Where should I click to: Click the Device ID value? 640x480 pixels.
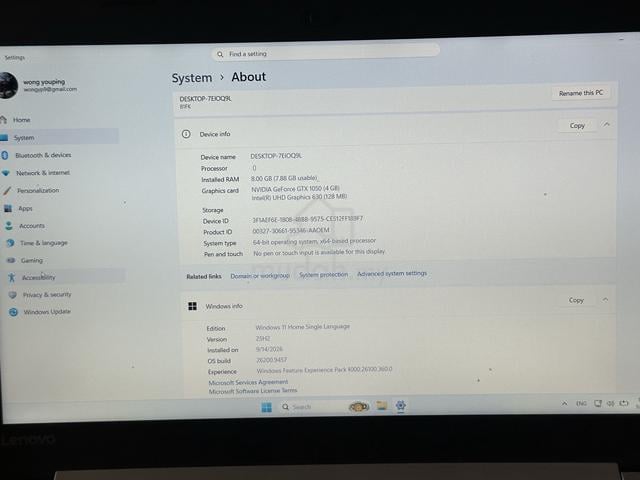[307, 219]
